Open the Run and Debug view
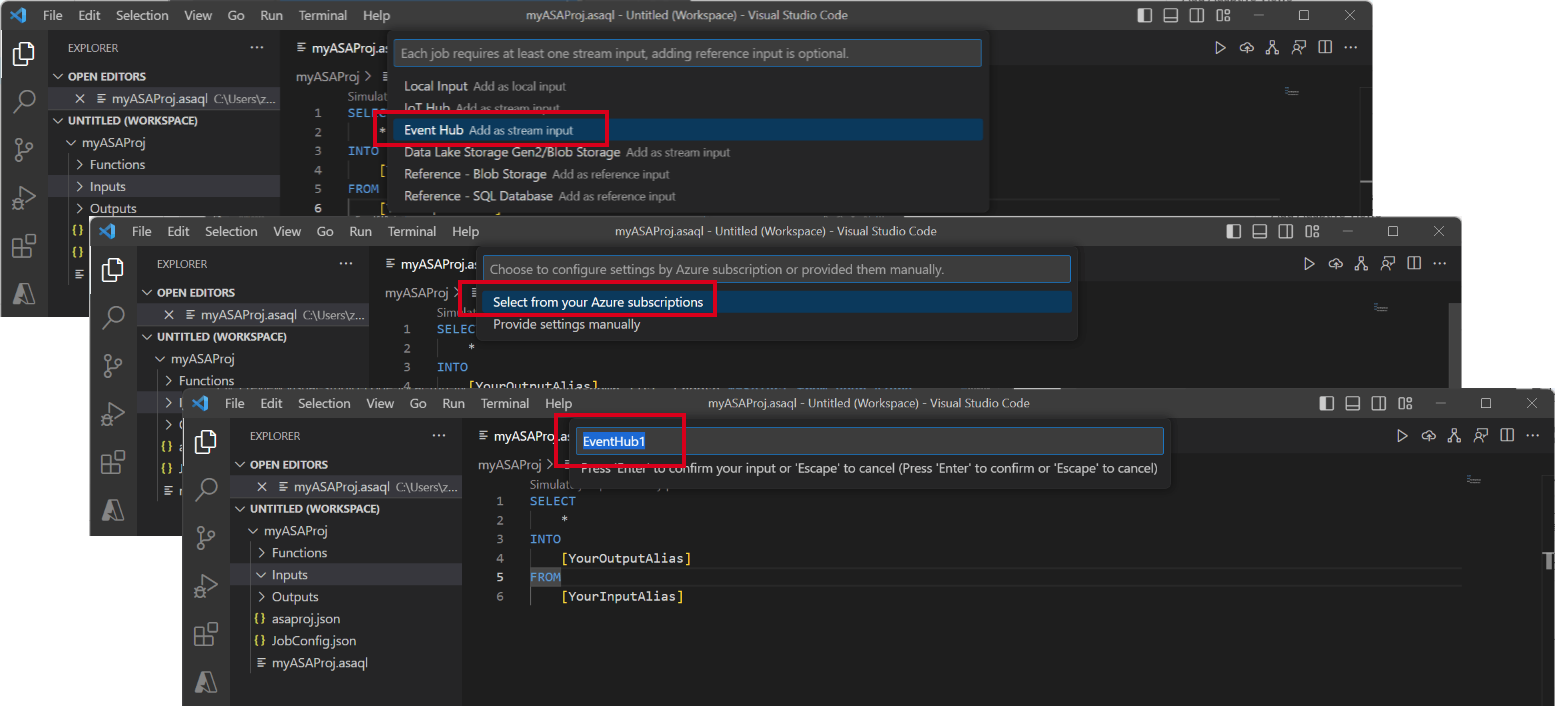Viewport: 1555px width, 706px height. pyautogui.click(x=206, y=586)
